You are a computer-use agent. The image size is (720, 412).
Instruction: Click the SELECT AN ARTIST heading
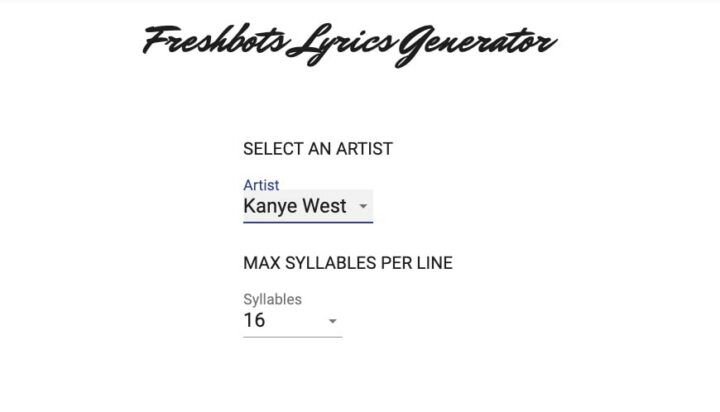click(x=318, y=149)
